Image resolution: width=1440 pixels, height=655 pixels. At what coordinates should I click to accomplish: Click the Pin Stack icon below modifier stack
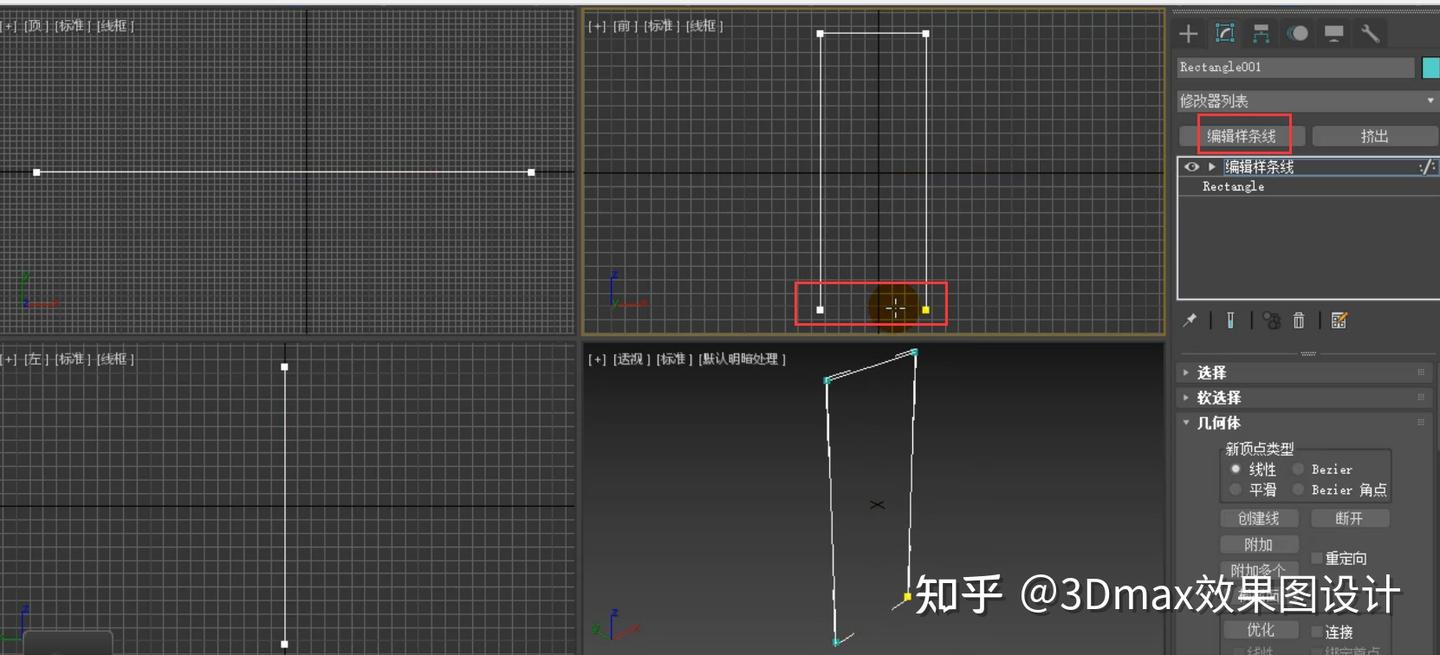tap(1190, 320)
